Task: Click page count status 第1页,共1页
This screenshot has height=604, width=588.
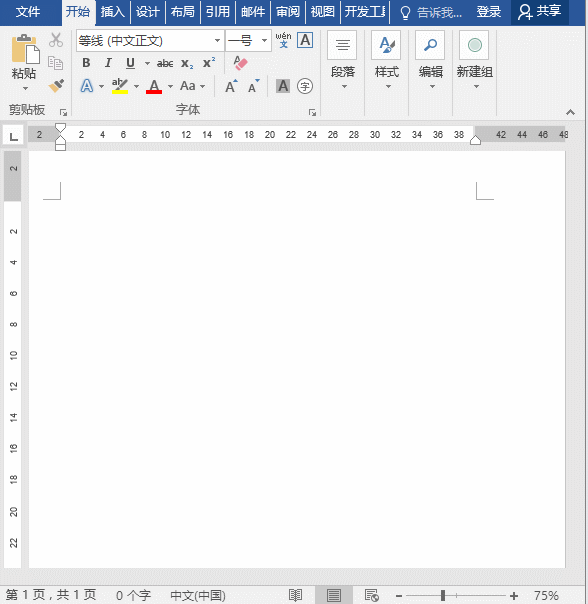Action: [x=51, y=595]
